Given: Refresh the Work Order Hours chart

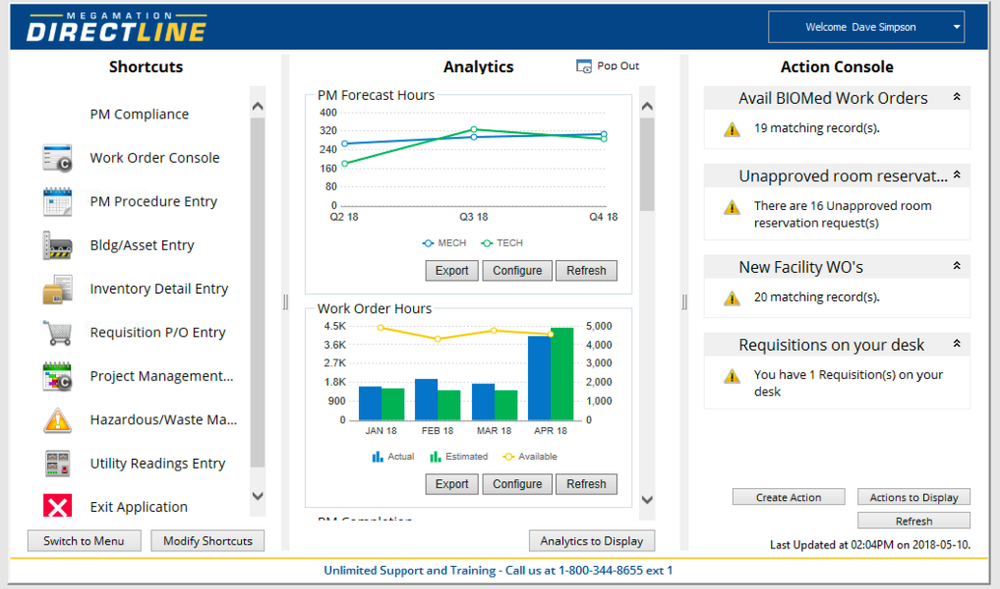Looking at the screenshot, I should click(586, 484).
